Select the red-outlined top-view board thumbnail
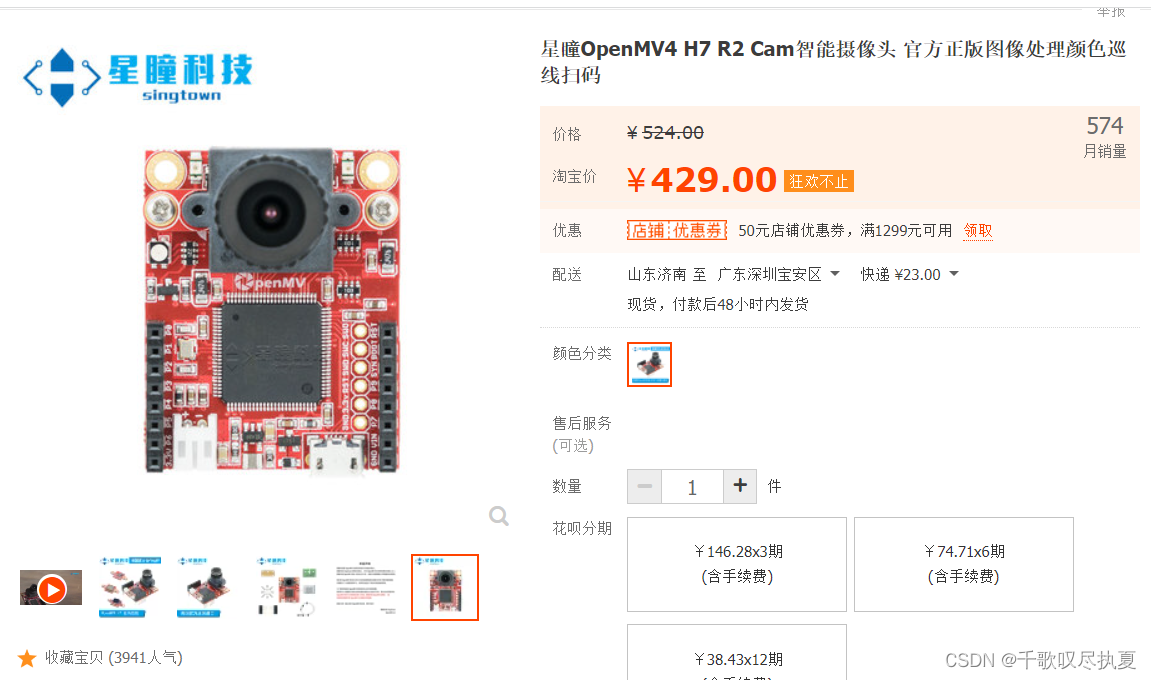This screenshot has width=1151, height=680. click(x=445, y=587)
